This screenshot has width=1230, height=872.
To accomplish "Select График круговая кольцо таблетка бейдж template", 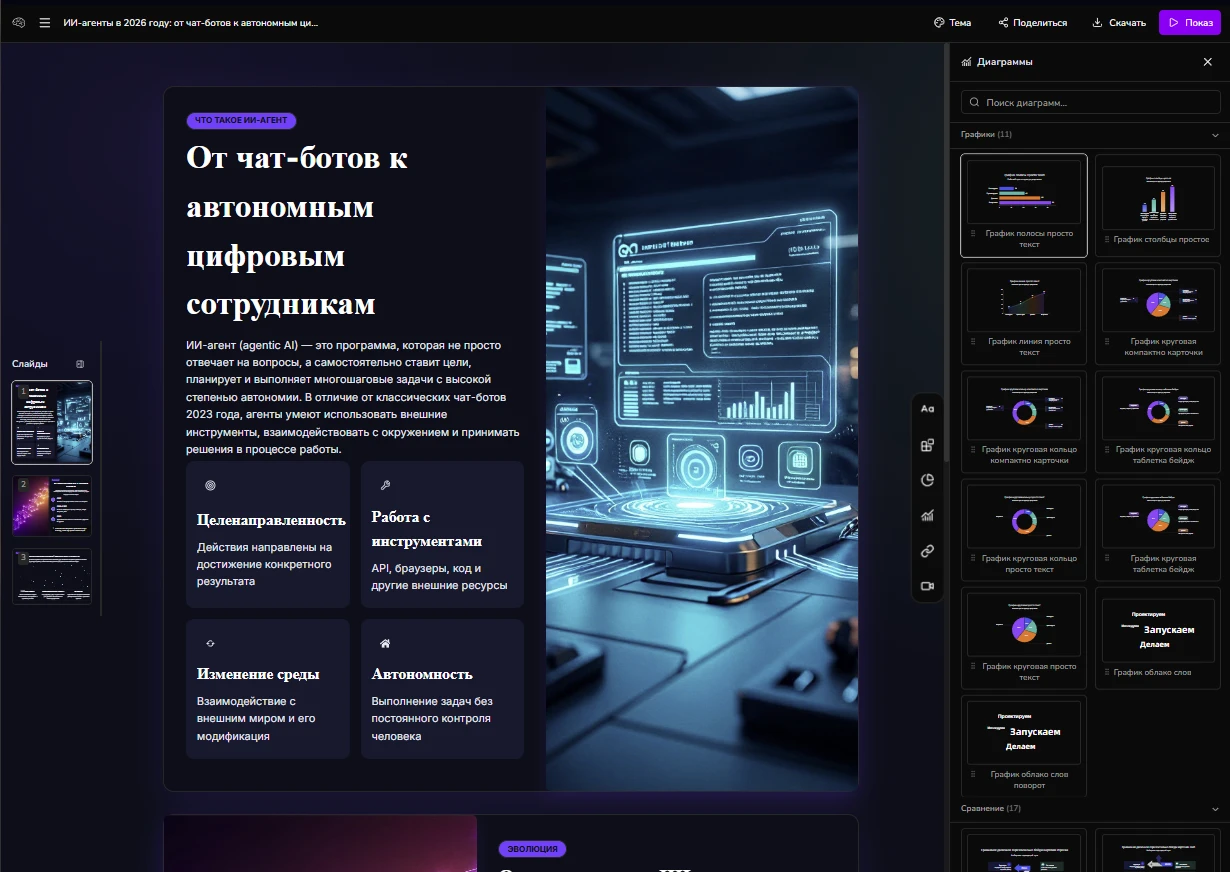I will 1158,422.
